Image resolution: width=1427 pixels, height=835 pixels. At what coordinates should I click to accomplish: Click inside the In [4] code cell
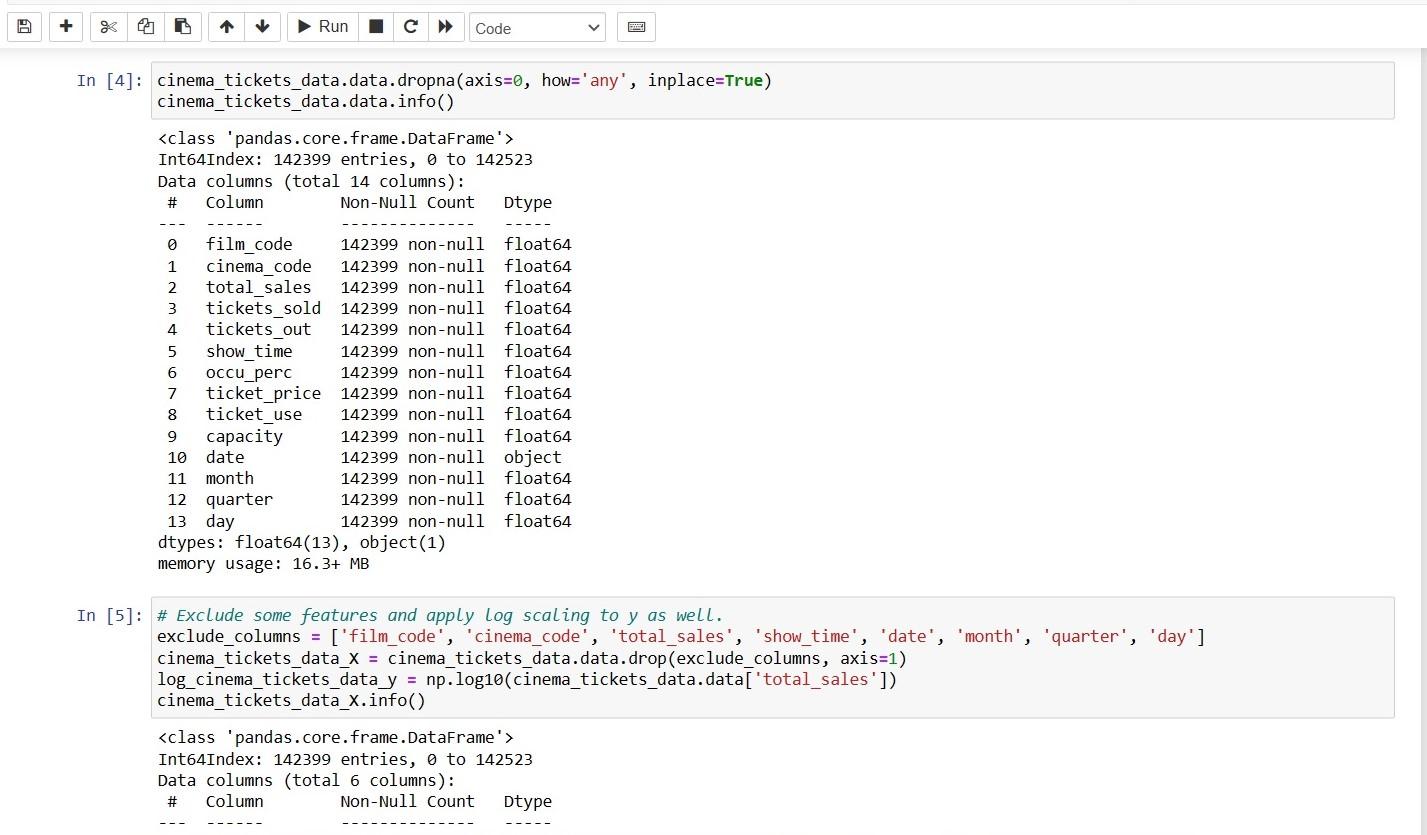click(772, 91)
